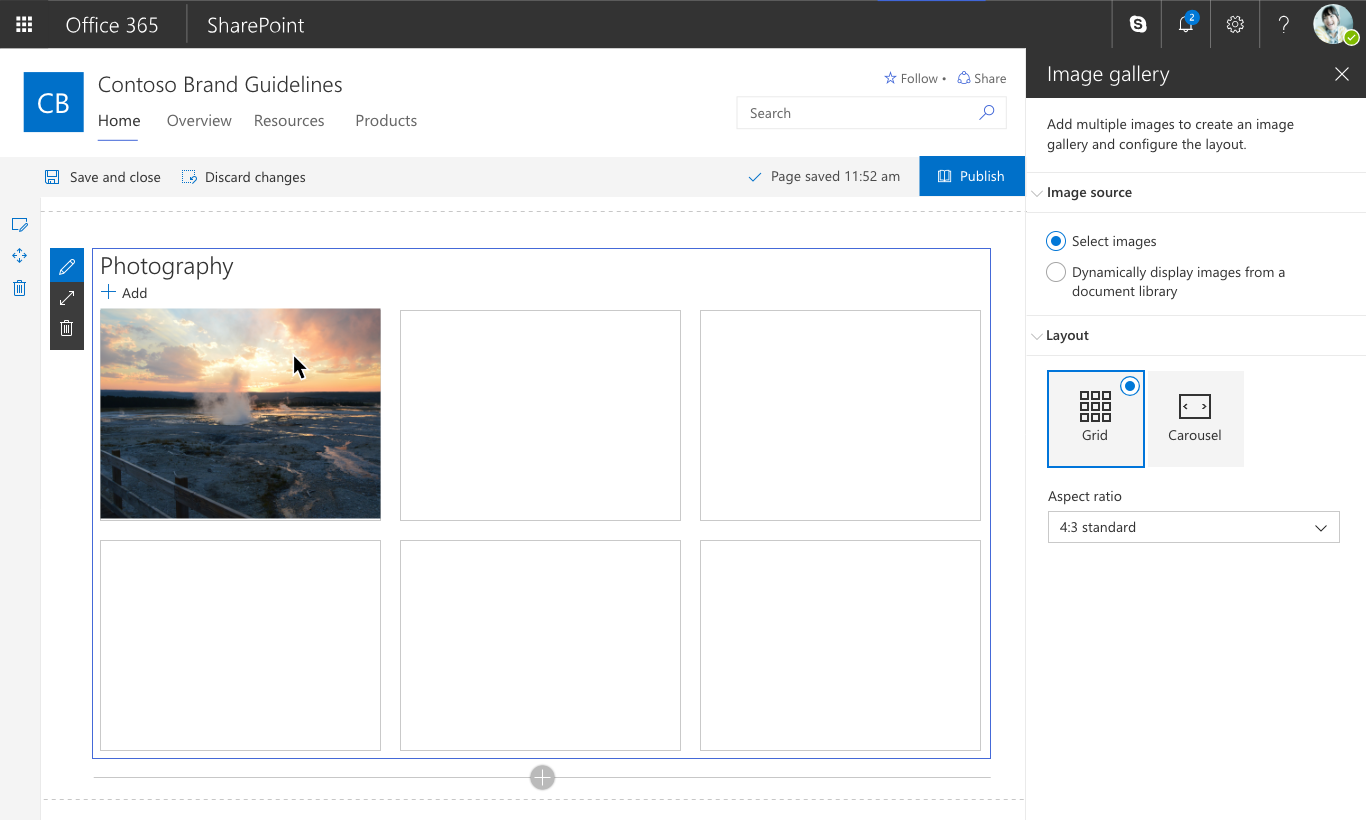Click the Follow star icon
Image resolution: width=1366 pixels, height=820 pixels.
coord(890,78)
